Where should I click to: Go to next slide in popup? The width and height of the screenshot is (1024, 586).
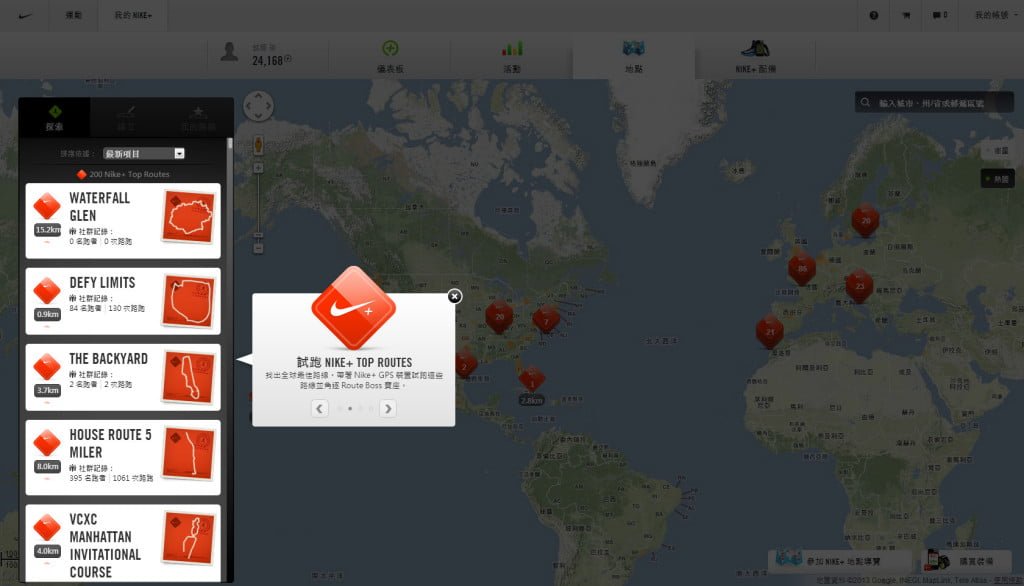click(x=388, y=408)
